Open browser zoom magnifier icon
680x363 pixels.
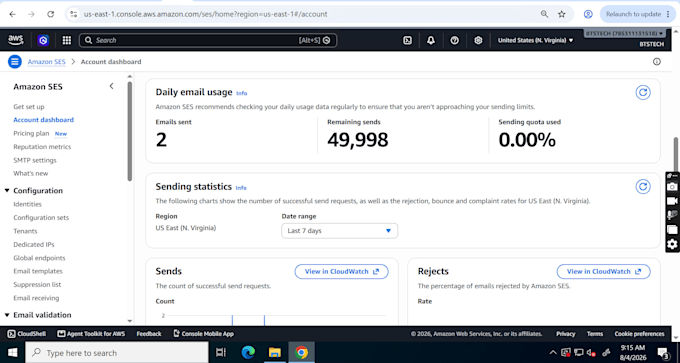click(x=544, y=14)
